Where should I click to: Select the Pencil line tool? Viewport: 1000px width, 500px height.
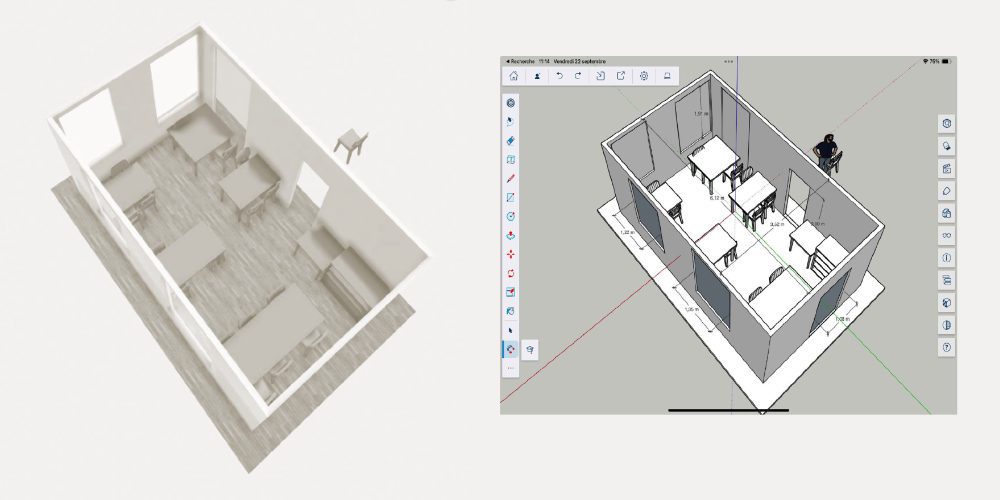511,178
